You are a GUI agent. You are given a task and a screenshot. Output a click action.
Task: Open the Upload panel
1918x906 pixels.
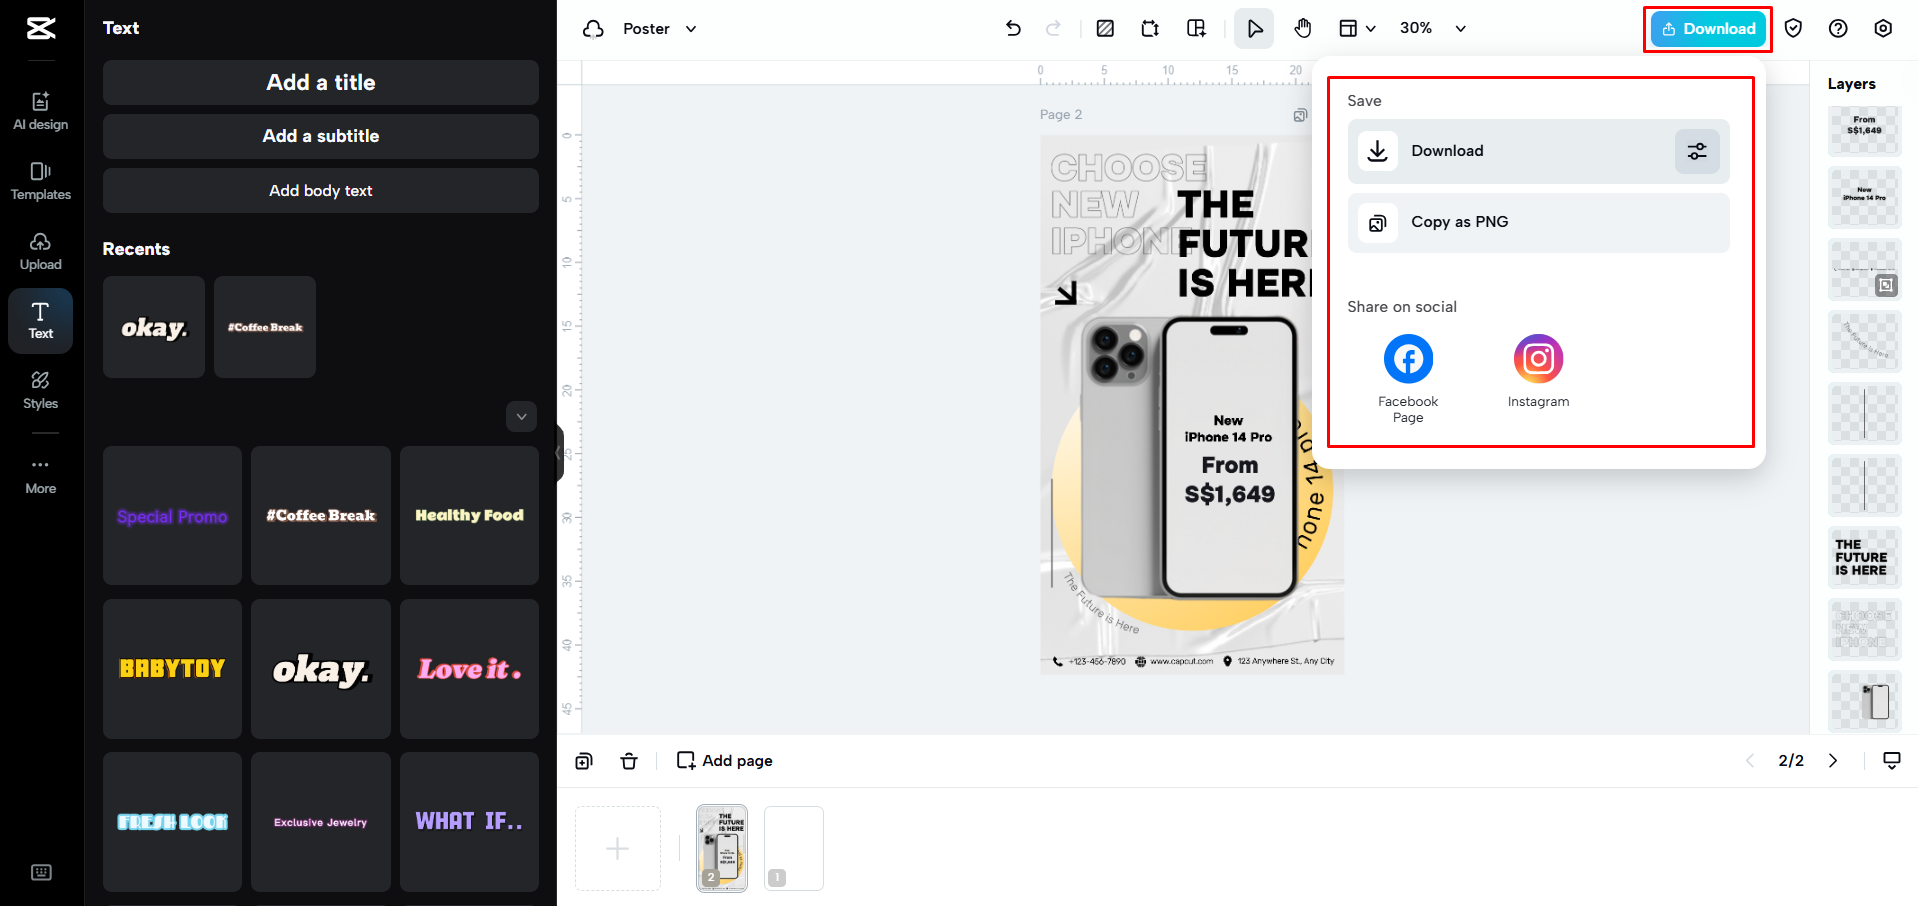[41, 251]
